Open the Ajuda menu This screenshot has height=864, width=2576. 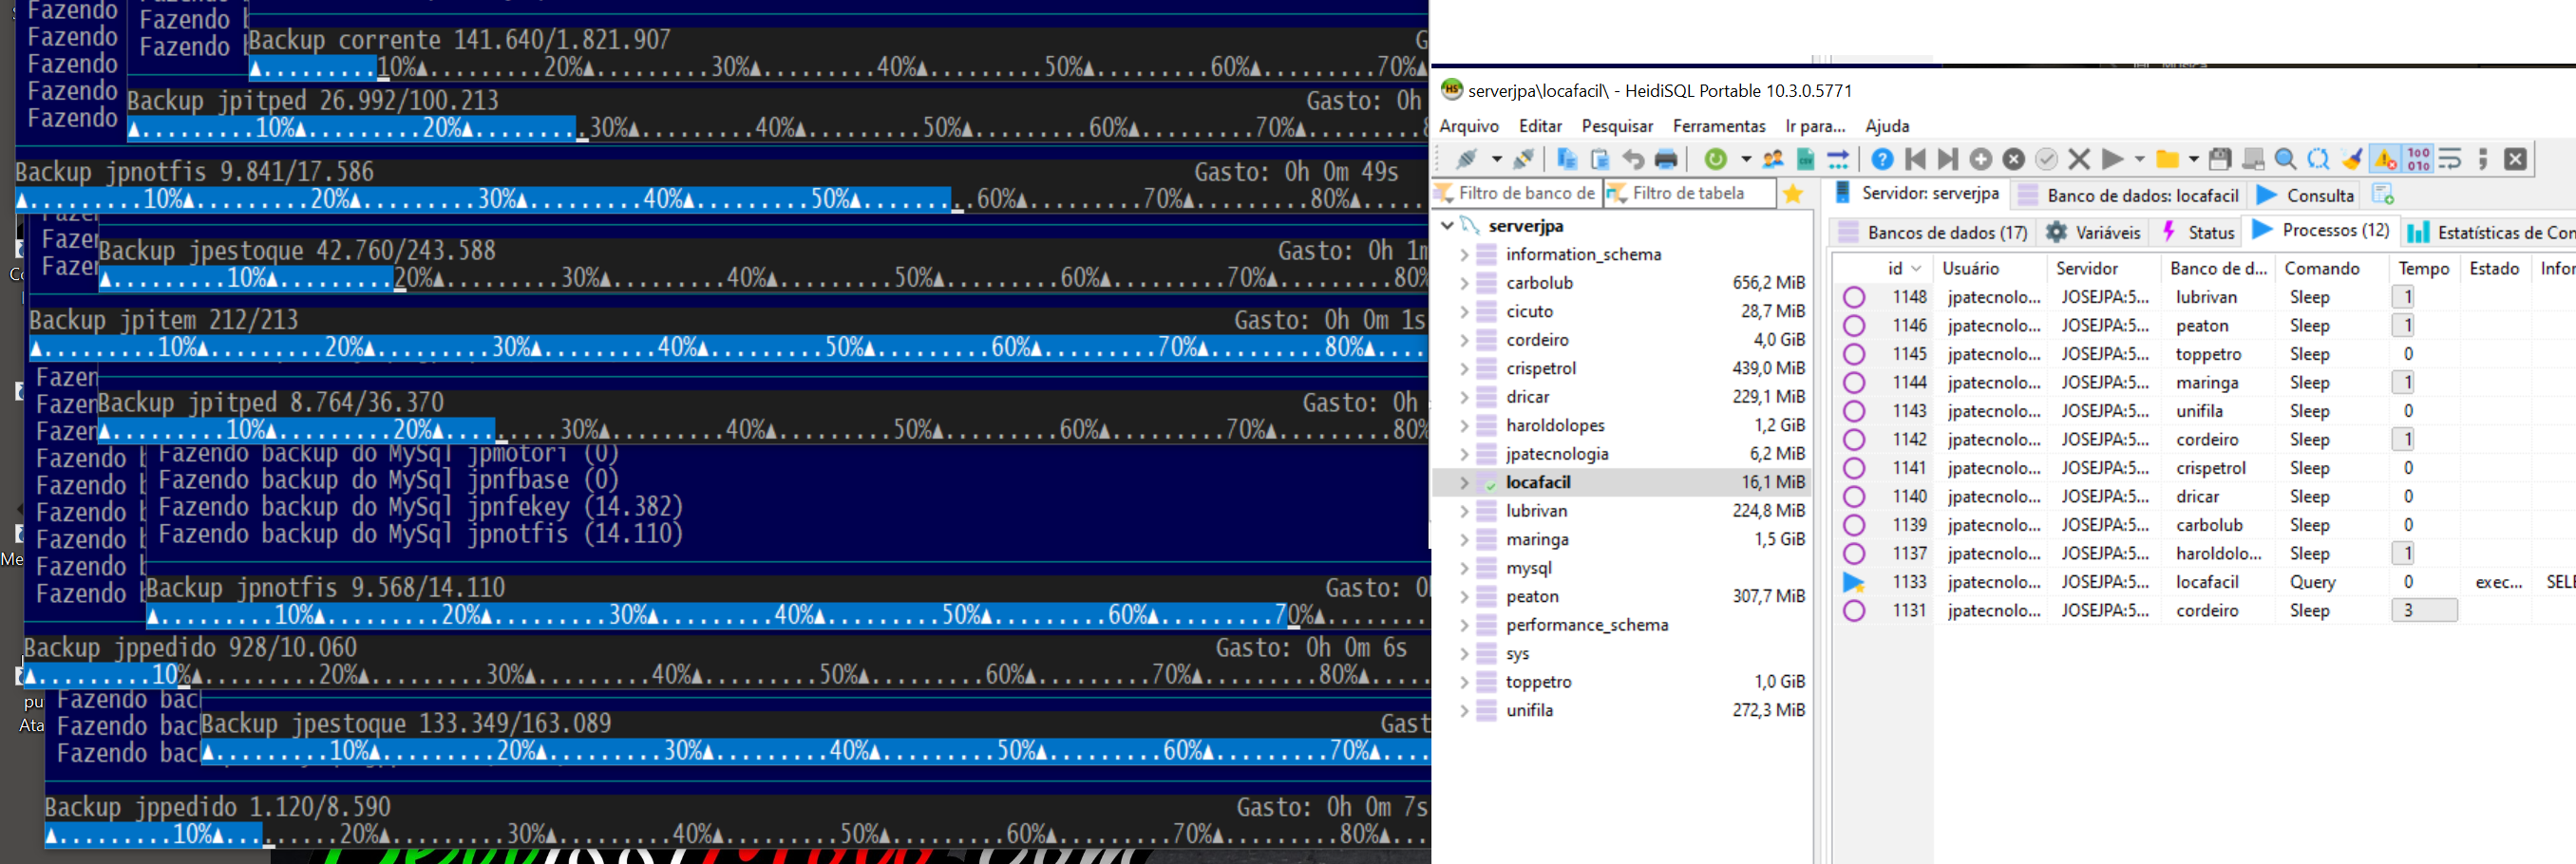click(x=1887, y=126)
